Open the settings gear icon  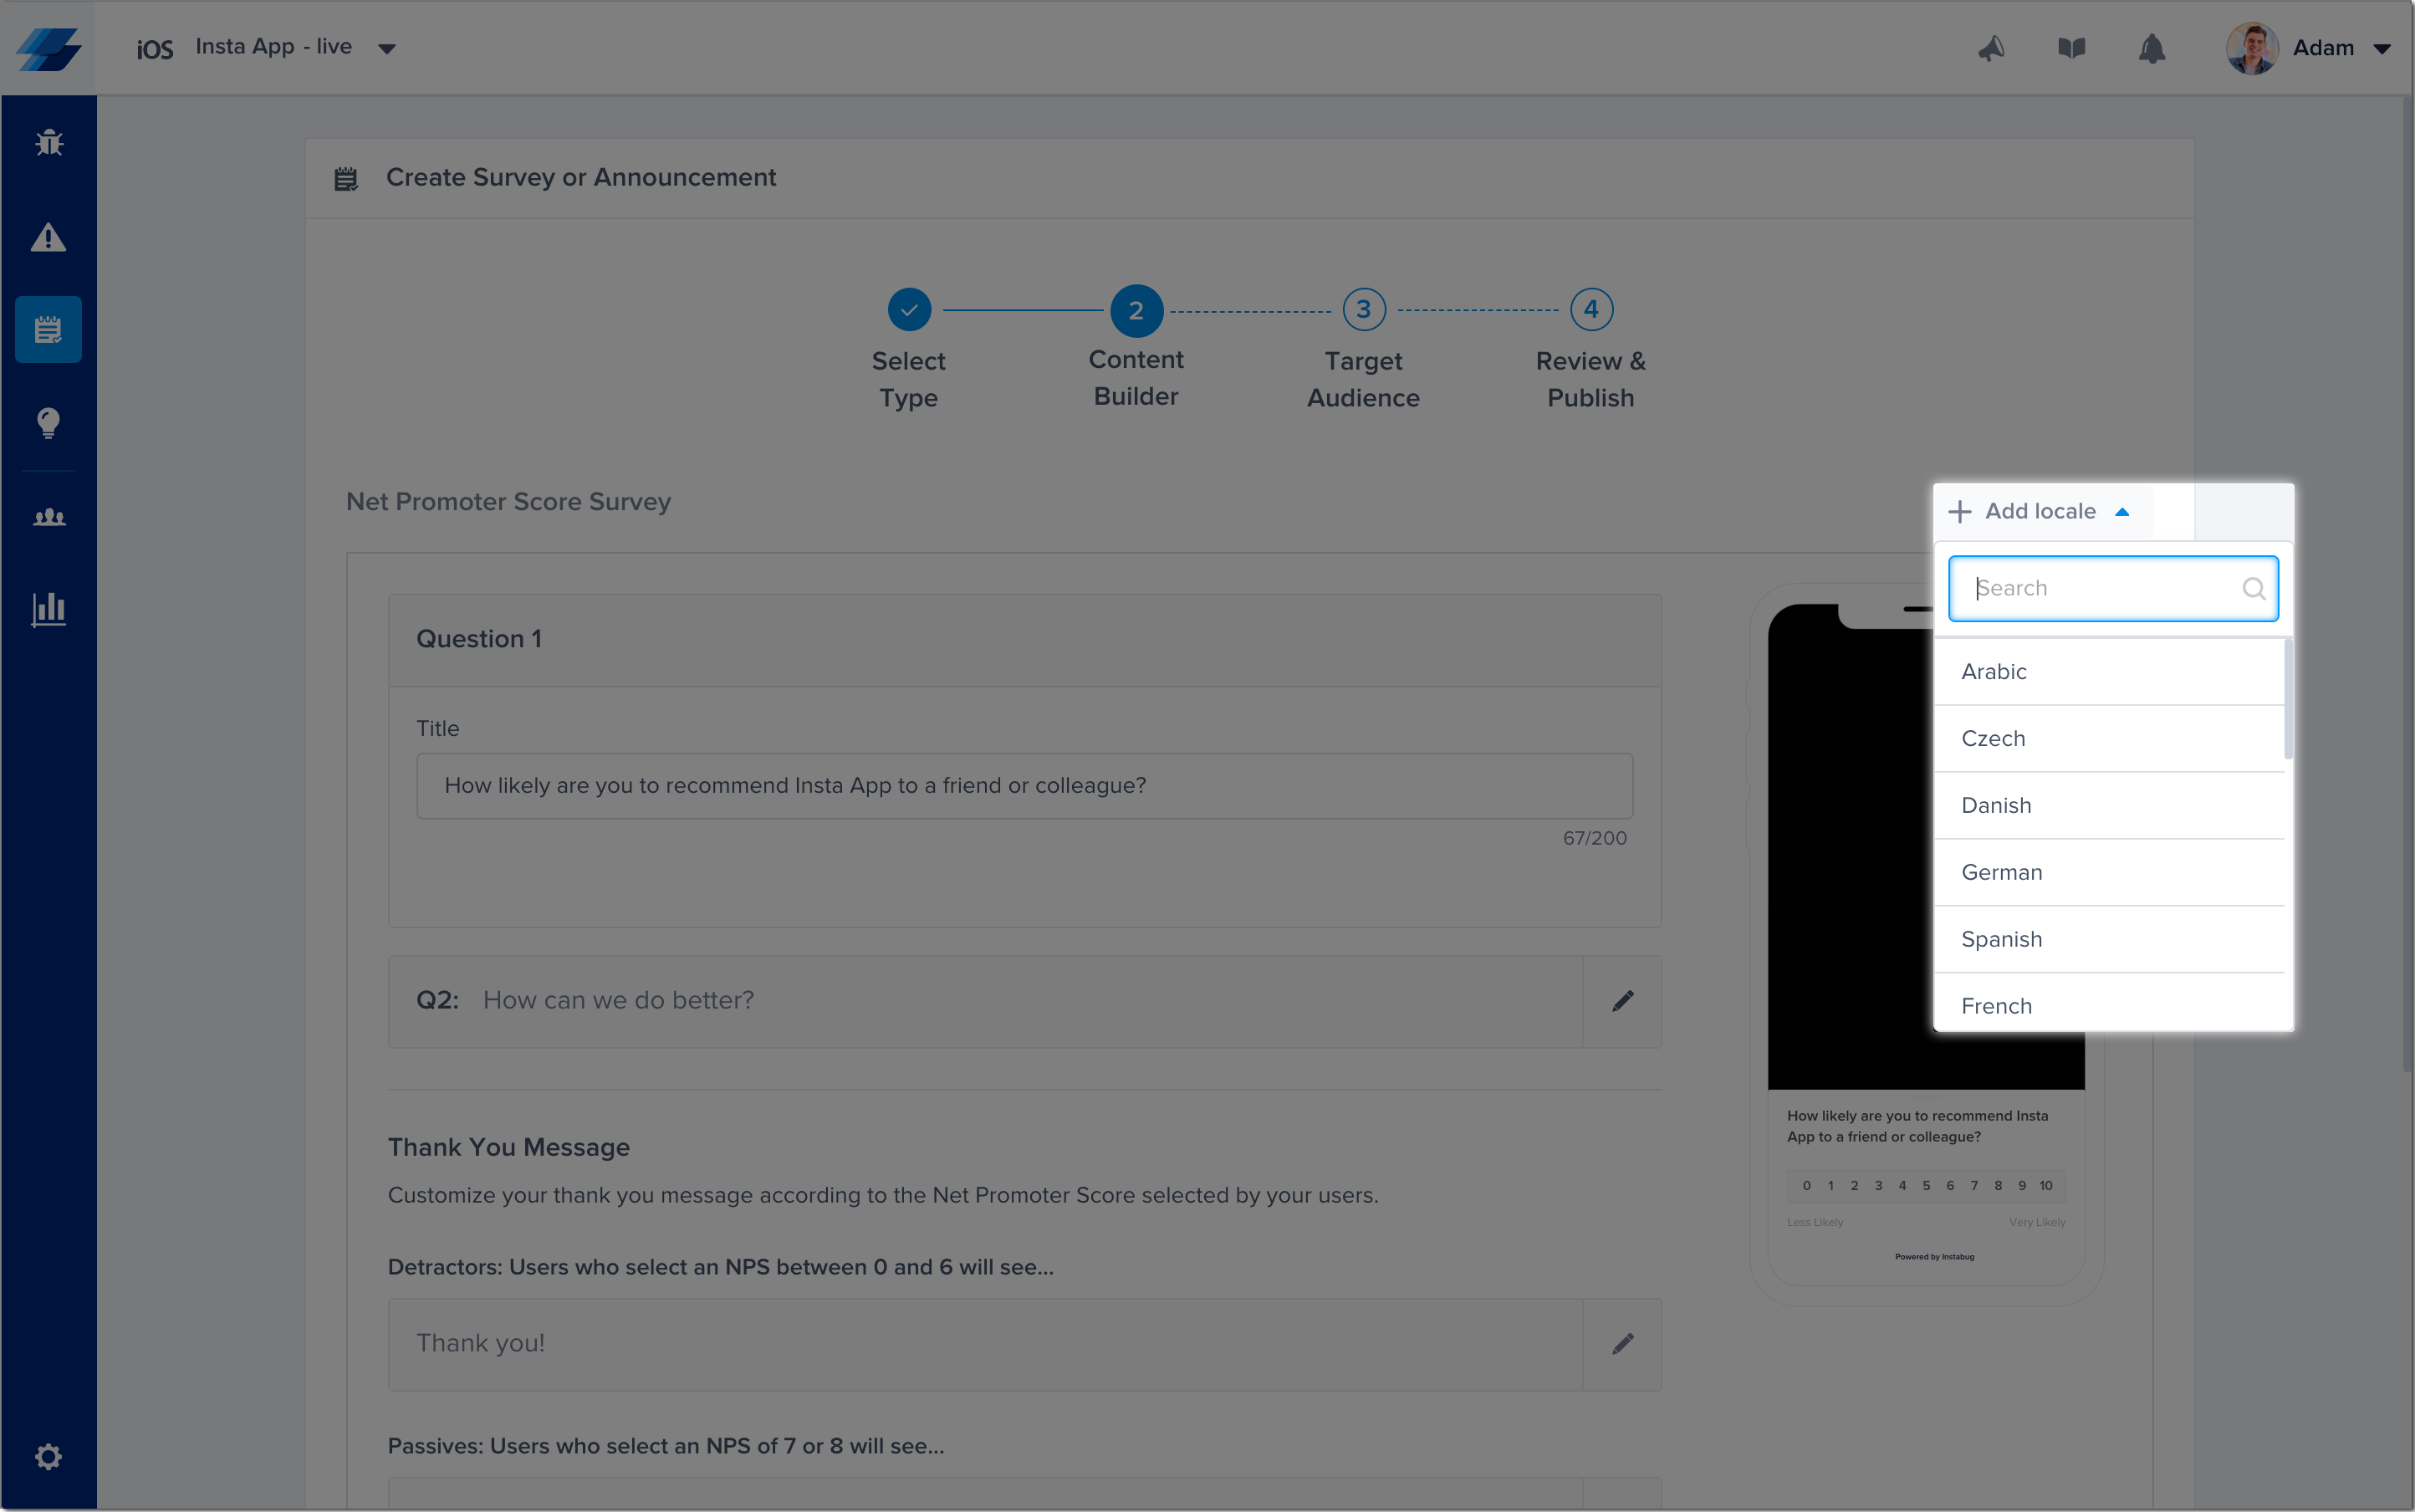pyautogui.click(x=48, y=1456)
